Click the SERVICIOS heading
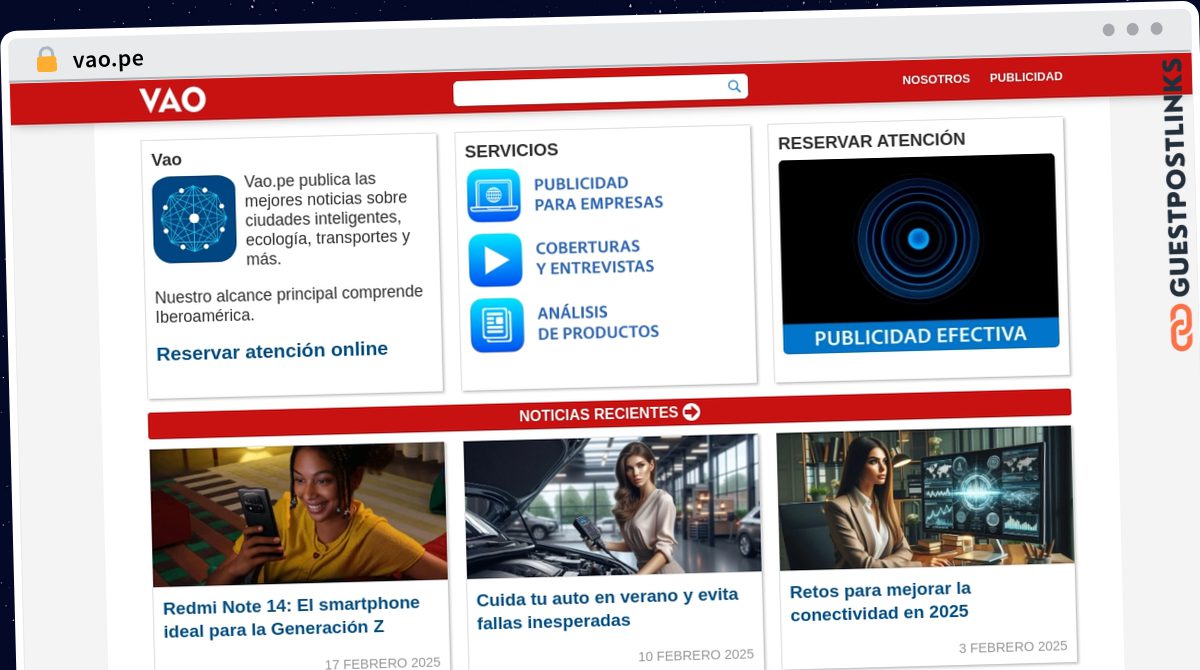 click(511, 150)
